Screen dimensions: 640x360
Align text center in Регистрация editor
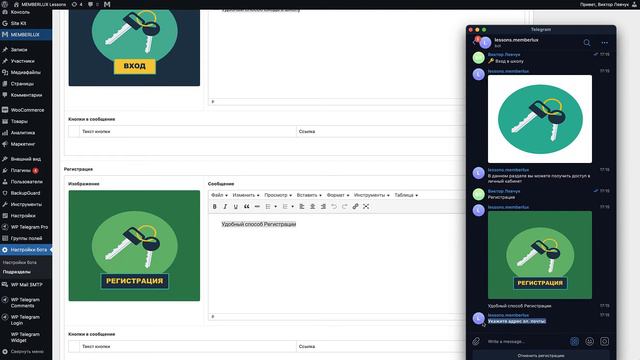313,207
